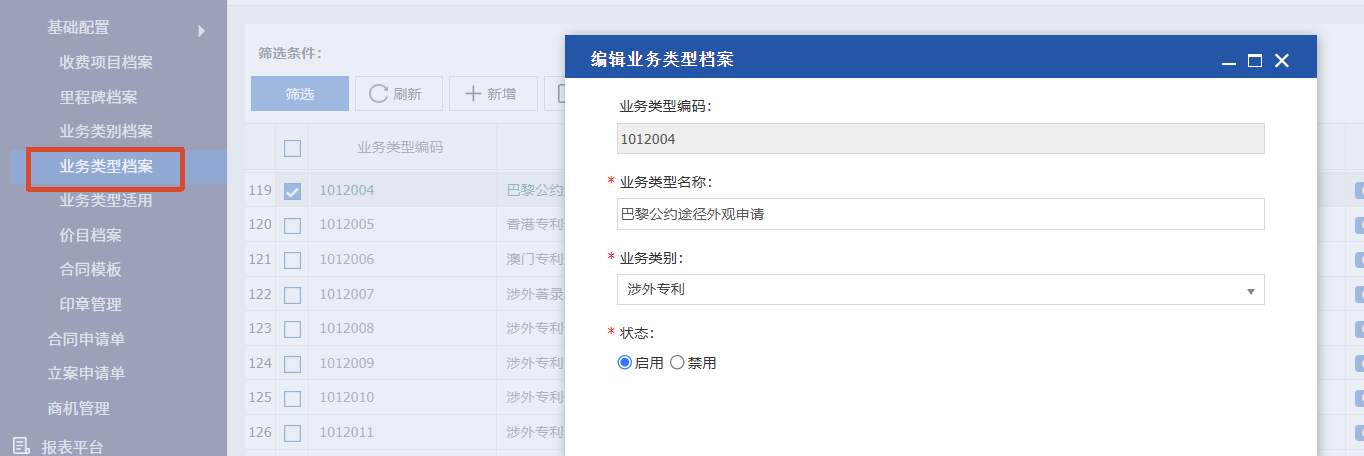Open 印章管理 in sidebar
This screenshot has height=456, width=1364.
point(90,305)
